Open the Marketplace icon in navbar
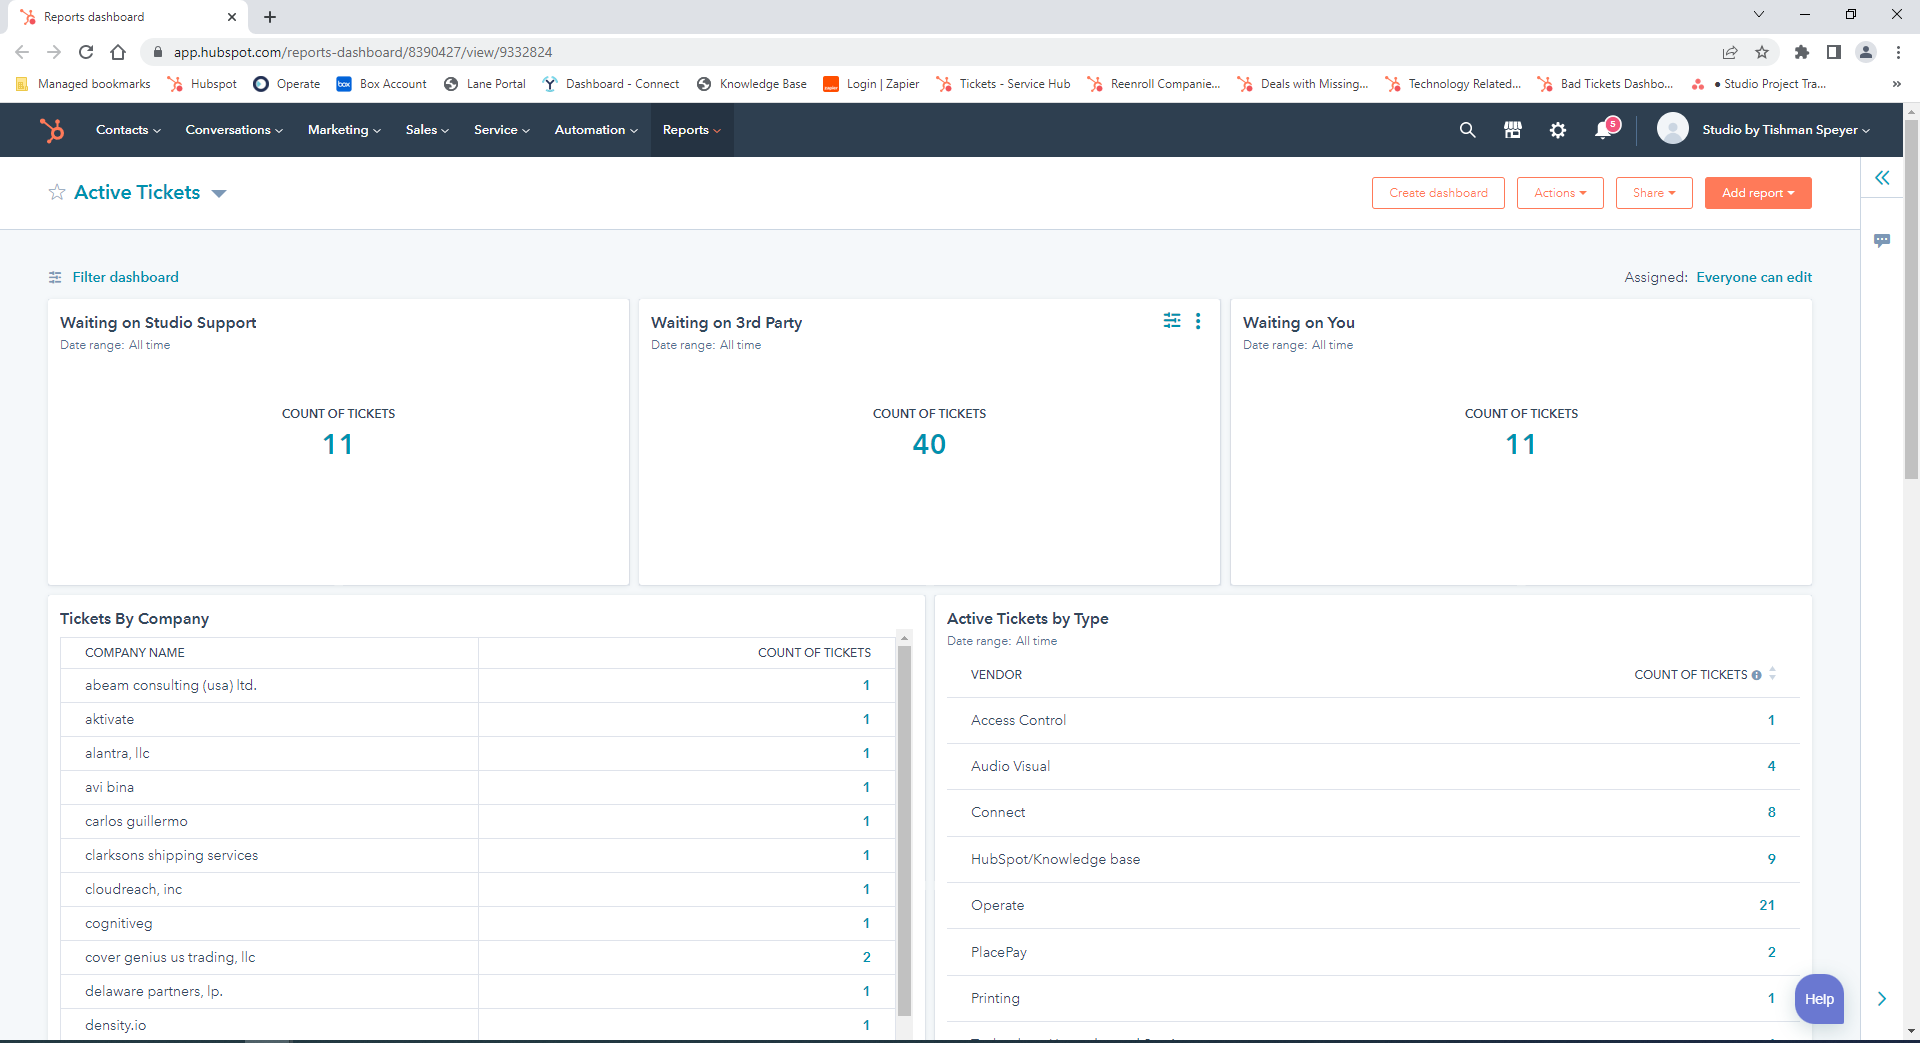 pyautogui.click(x=1512, y=130)
